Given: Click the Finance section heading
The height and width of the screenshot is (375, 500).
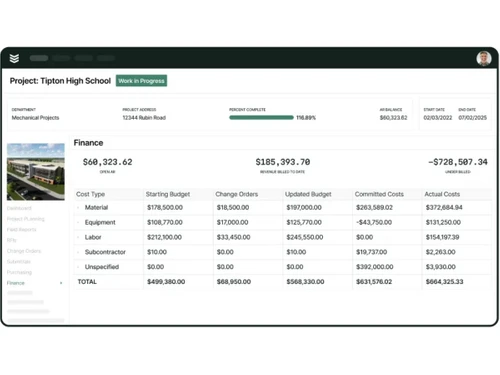Looking at the screenshot, I should pyautogui.click(x=88, y=143).
